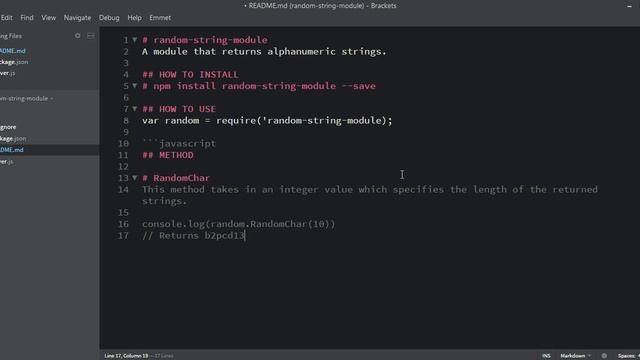Image resolution: width=640 pixels, height=360 pixels.
Task: Click the split view icon in sidebar
Action: (91, 36)
